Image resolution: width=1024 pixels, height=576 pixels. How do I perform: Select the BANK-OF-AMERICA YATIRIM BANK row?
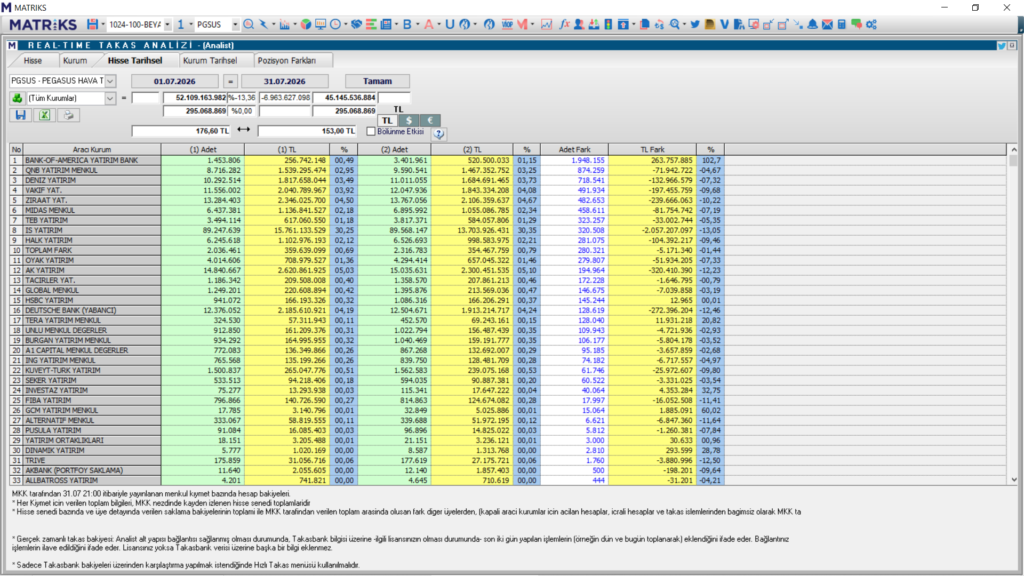coord(367,160)
